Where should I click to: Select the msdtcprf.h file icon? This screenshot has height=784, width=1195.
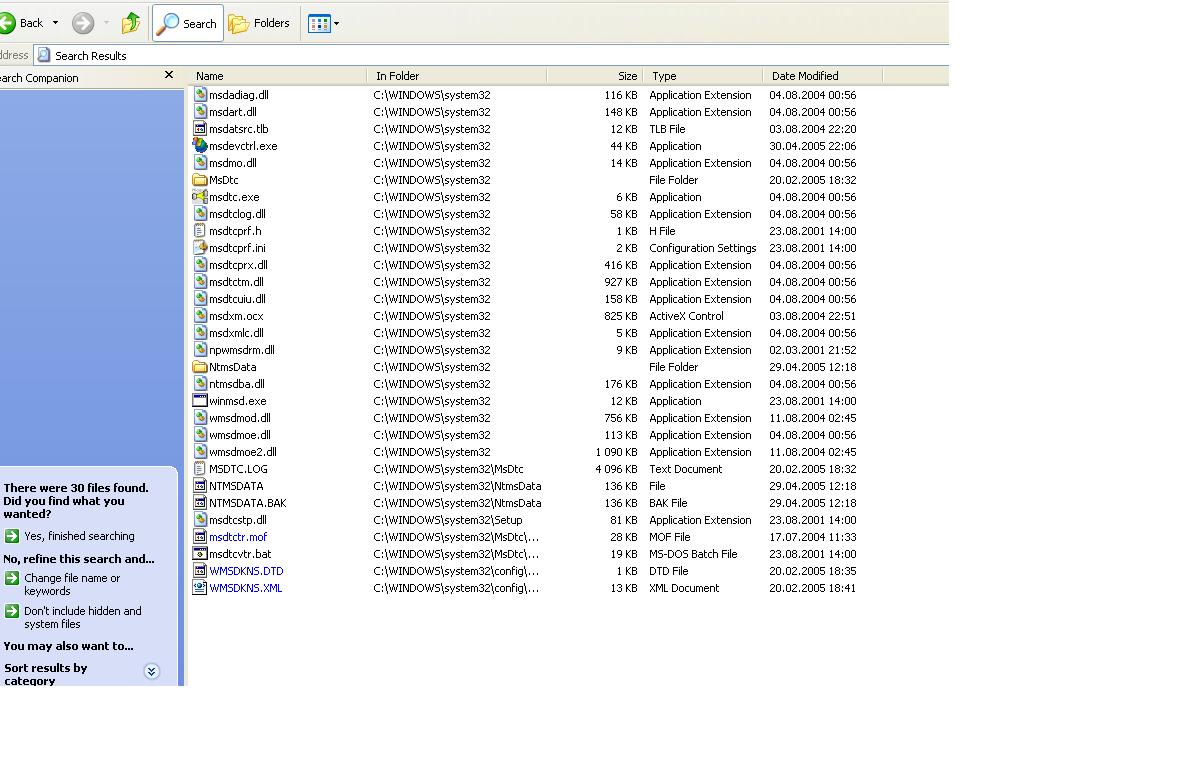click(x=200, y=231)
